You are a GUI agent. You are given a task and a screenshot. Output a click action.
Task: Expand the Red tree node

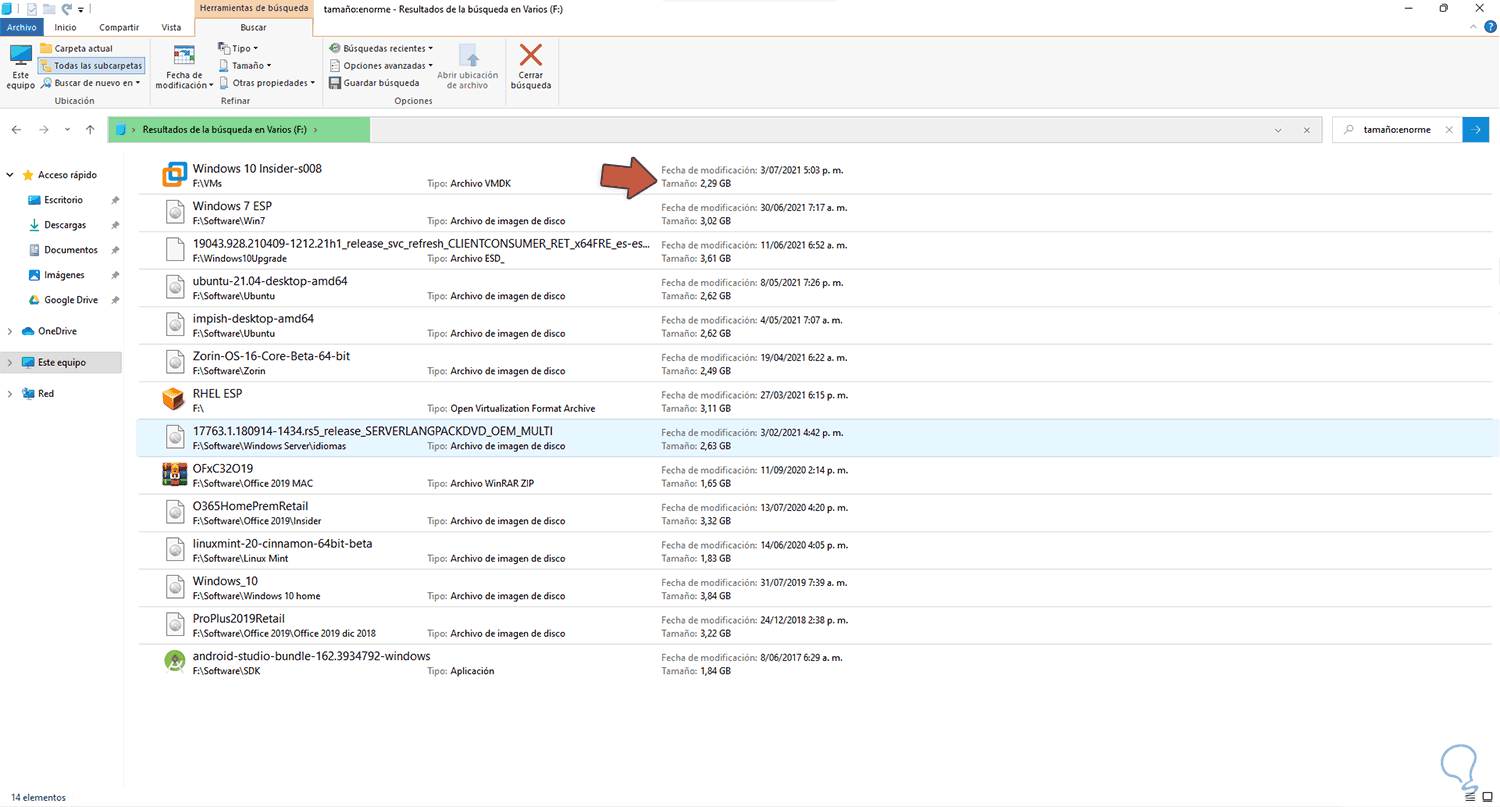click(10, 394)
